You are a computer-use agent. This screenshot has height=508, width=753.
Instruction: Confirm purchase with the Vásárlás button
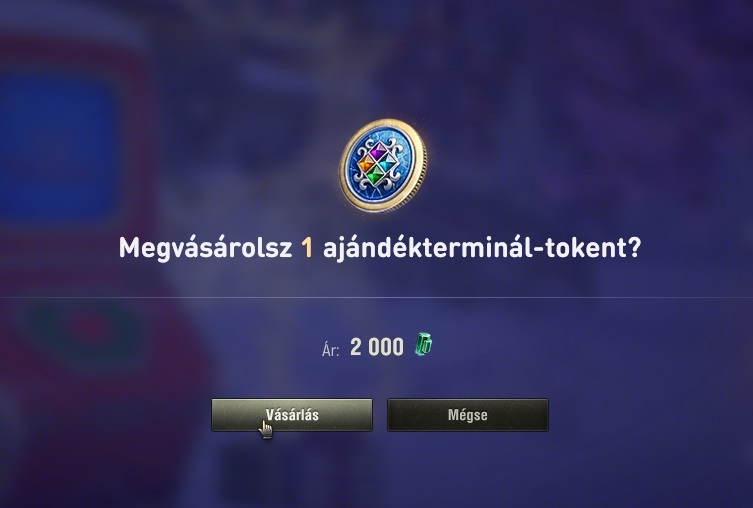(292, 415)
